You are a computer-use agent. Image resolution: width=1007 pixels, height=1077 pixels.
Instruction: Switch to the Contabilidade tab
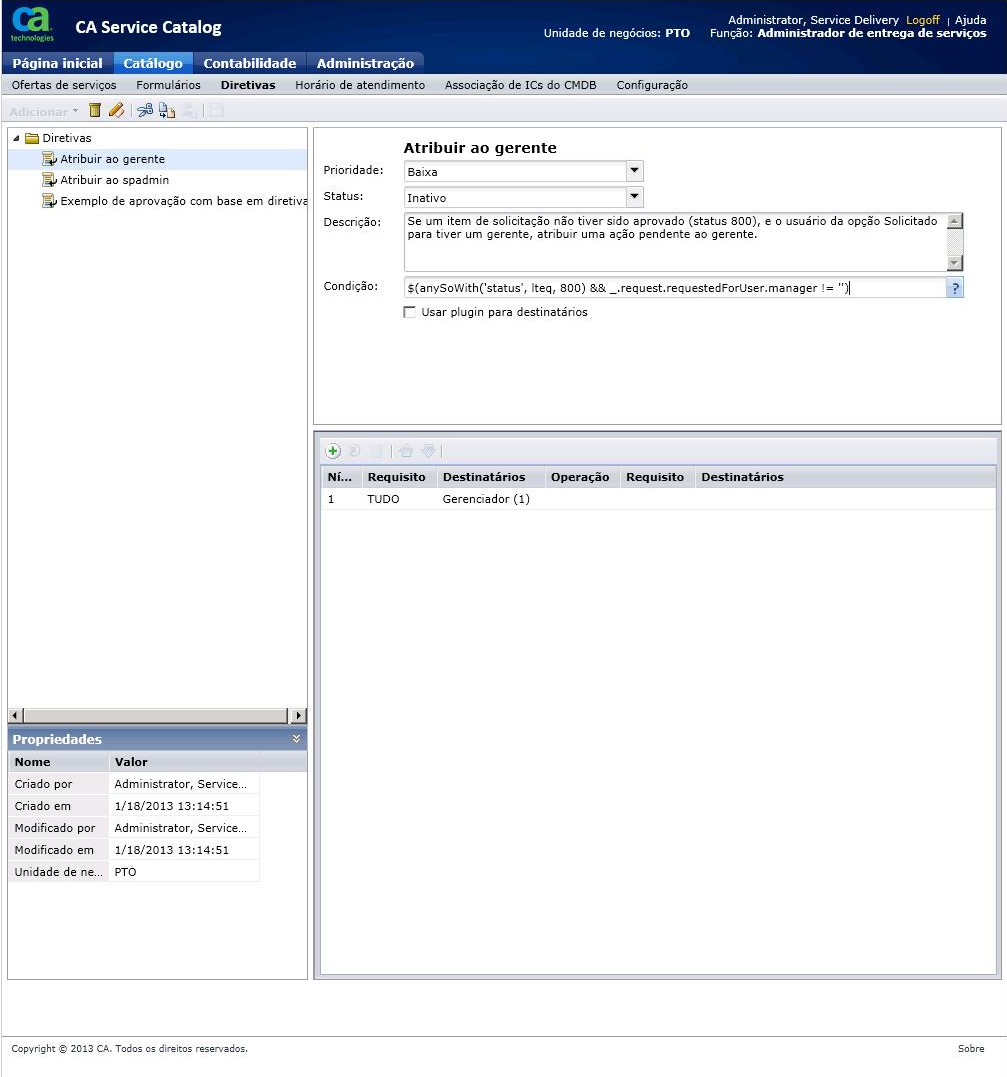[x=250, y=63]
